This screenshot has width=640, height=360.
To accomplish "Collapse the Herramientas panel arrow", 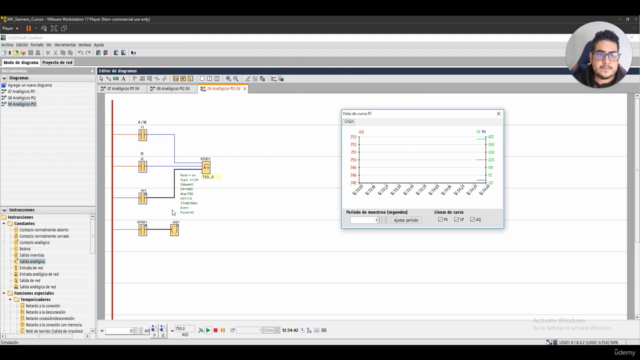I will tap(92, 71).
